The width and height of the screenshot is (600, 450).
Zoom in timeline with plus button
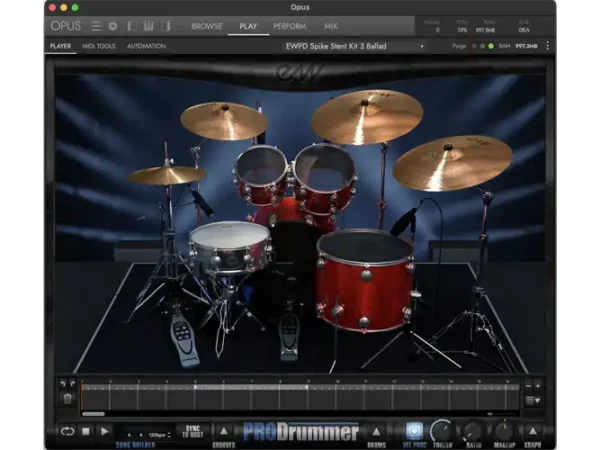point(538,386)
